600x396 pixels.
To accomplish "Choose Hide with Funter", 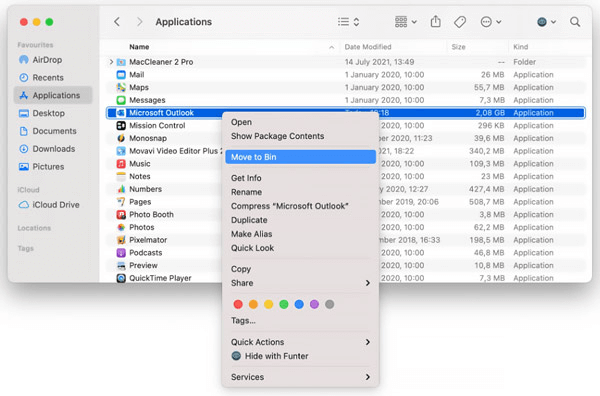I will [300, 356].
